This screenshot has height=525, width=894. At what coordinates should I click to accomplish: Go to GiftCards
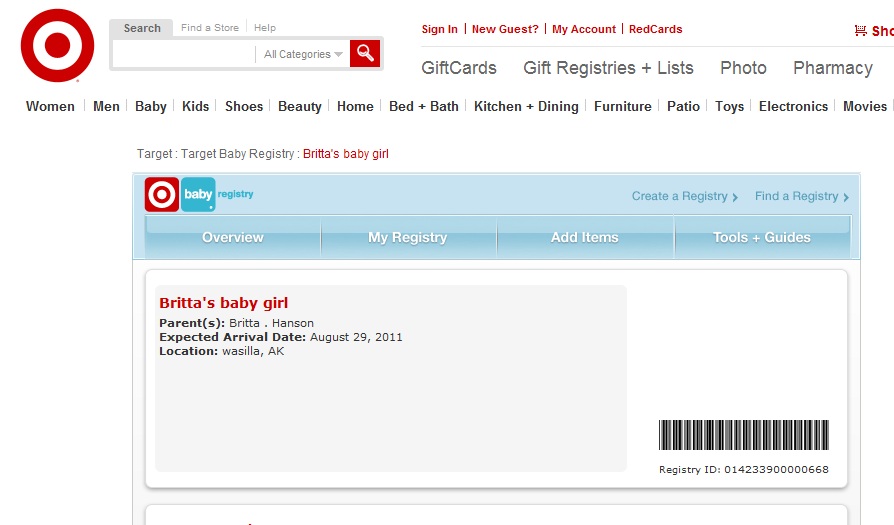(459, 68)
